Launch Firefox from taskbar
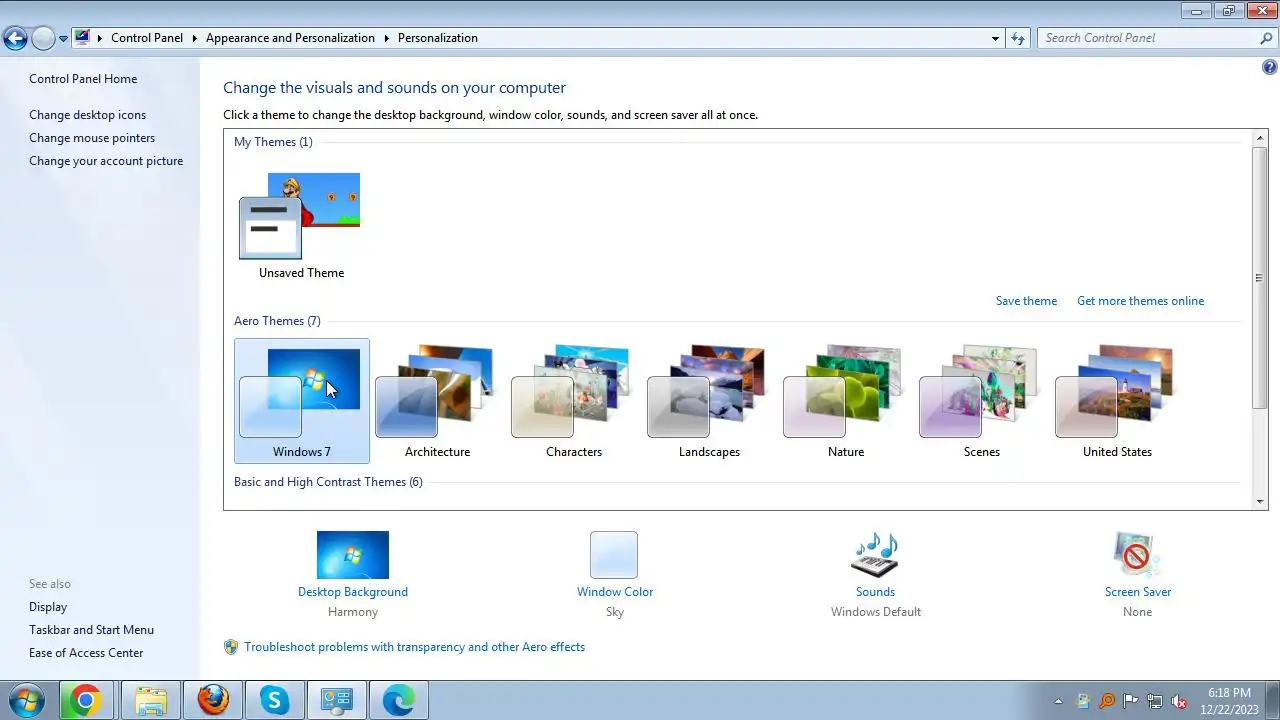This screenshot has height=720, width=1280. tap(213, 700)
